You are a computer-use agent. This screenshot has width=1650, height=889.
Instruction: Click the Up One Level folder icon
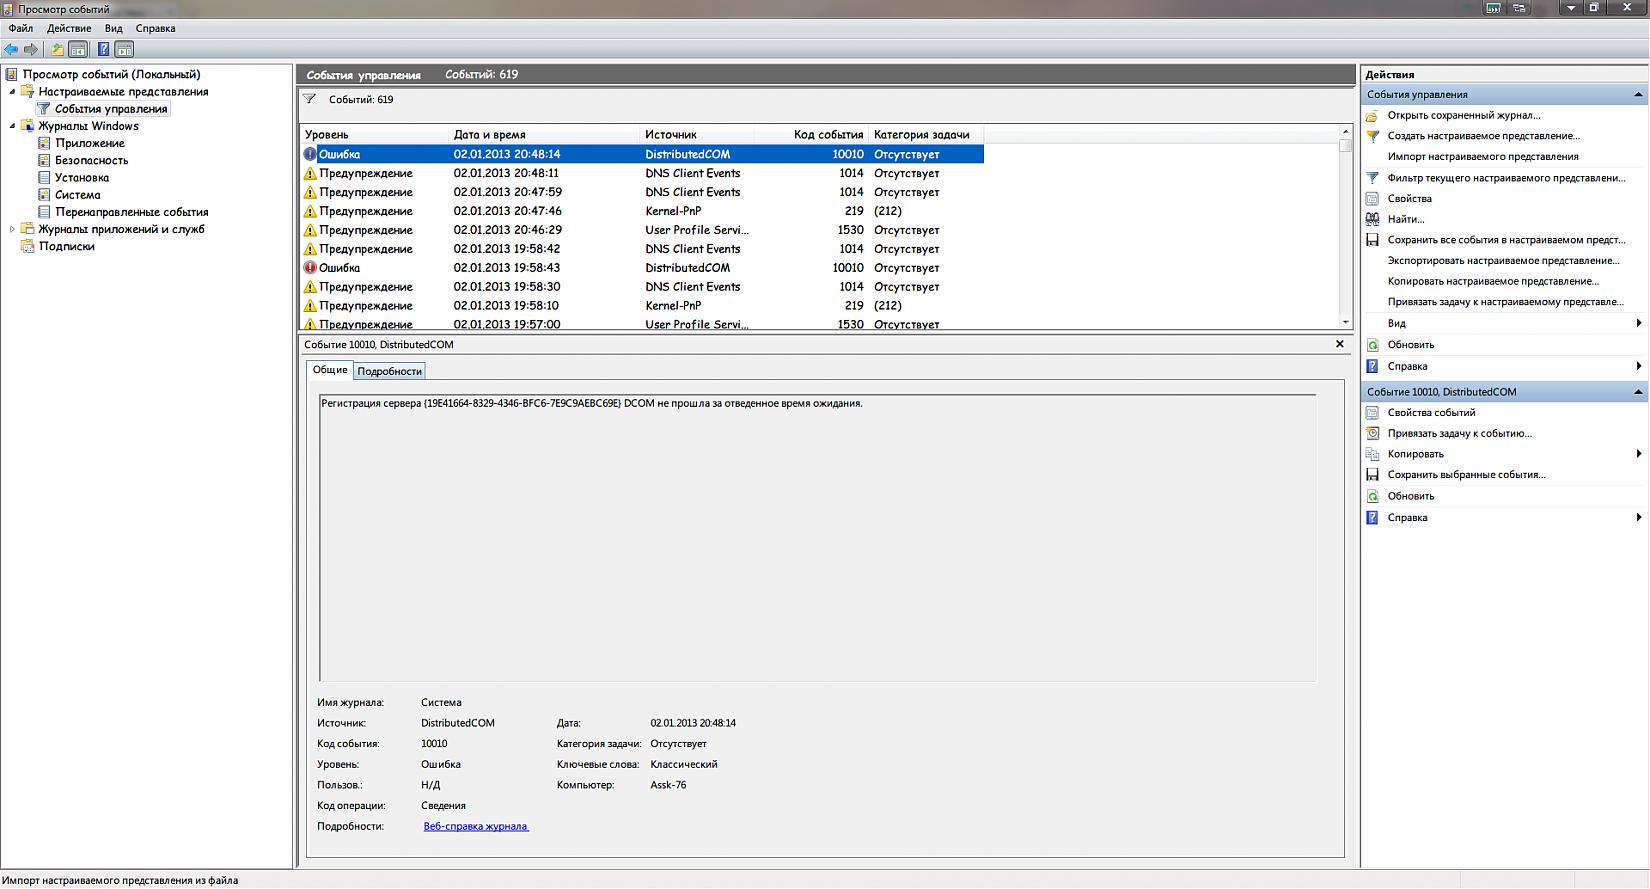tap(57, 49)
